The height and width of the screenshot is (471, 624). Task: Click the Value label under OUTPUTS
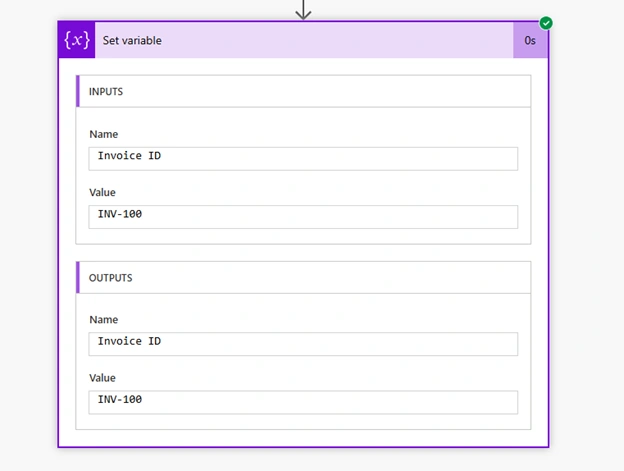(x=102, y=378)
